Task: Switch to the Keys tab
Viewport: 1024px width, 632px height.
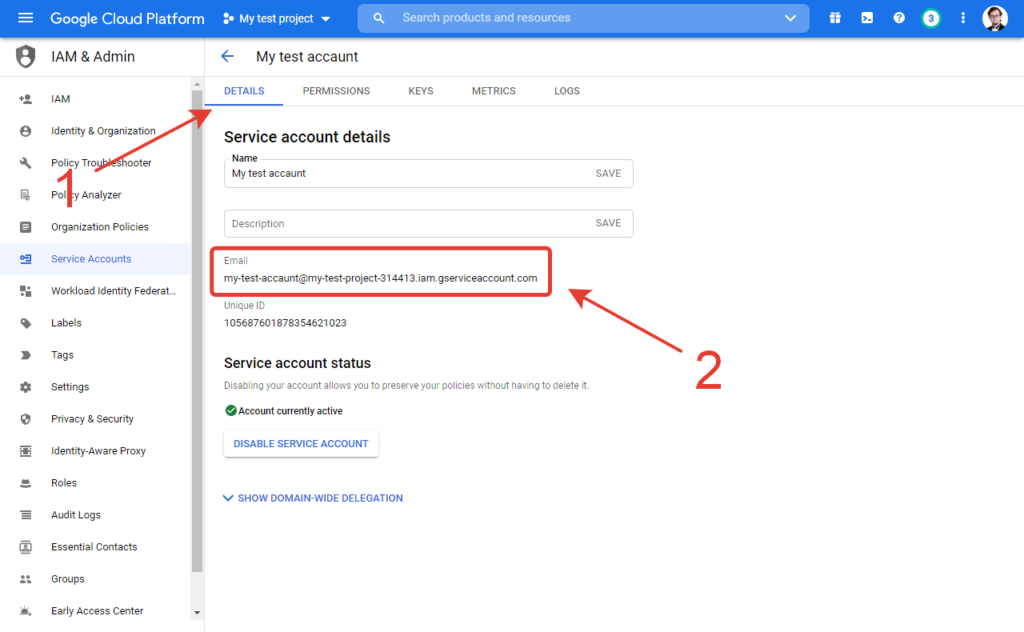Action: pyautogui.click(x=421, y=91)
